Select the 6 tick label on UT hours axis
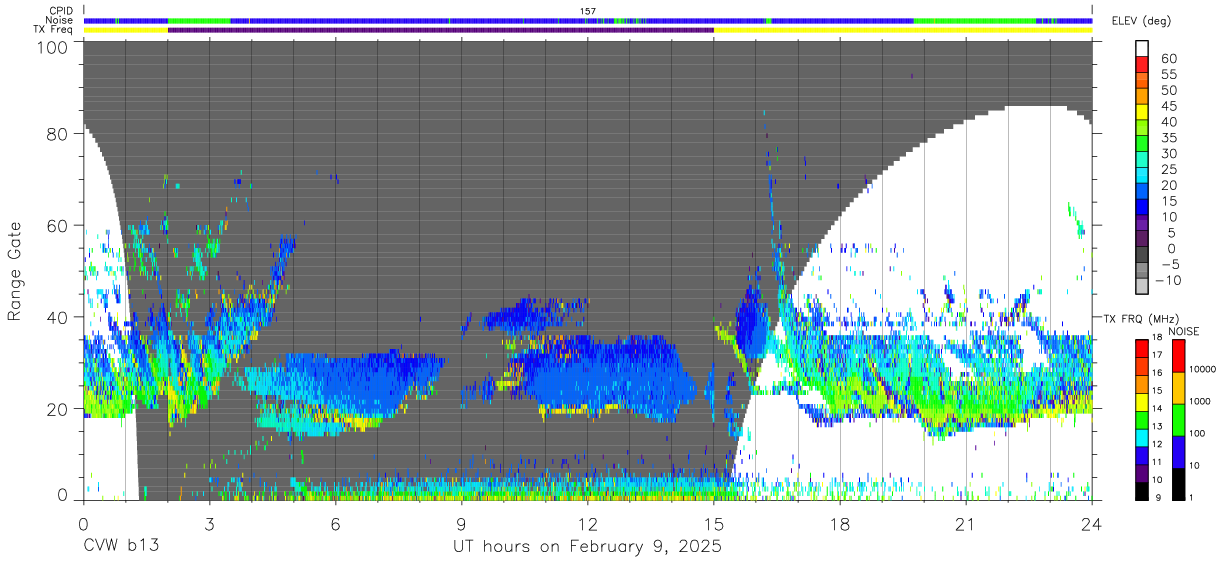1228x567 pixels. pyautogui.click(x=336, y=523)
